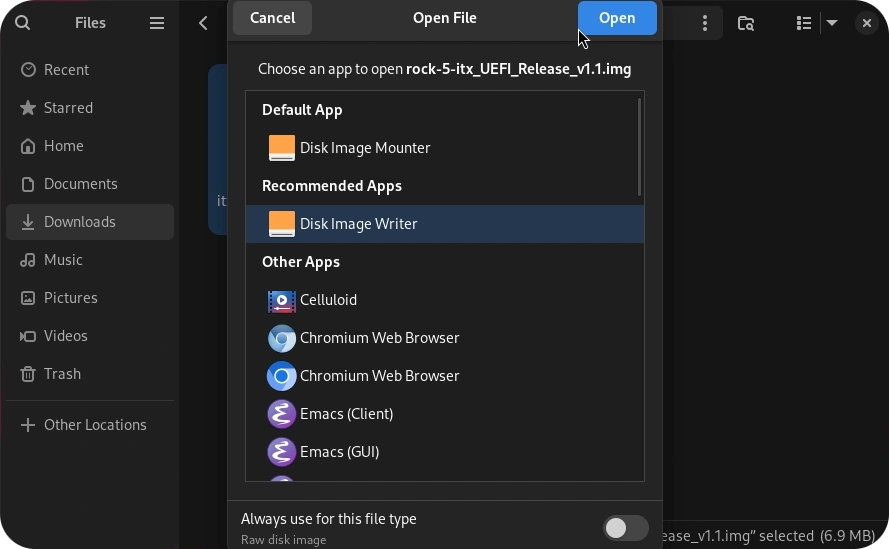This screenshot has width=889, height=549.
Task: Select the second Chromium Web Browser entry
Action: point(444,376)
